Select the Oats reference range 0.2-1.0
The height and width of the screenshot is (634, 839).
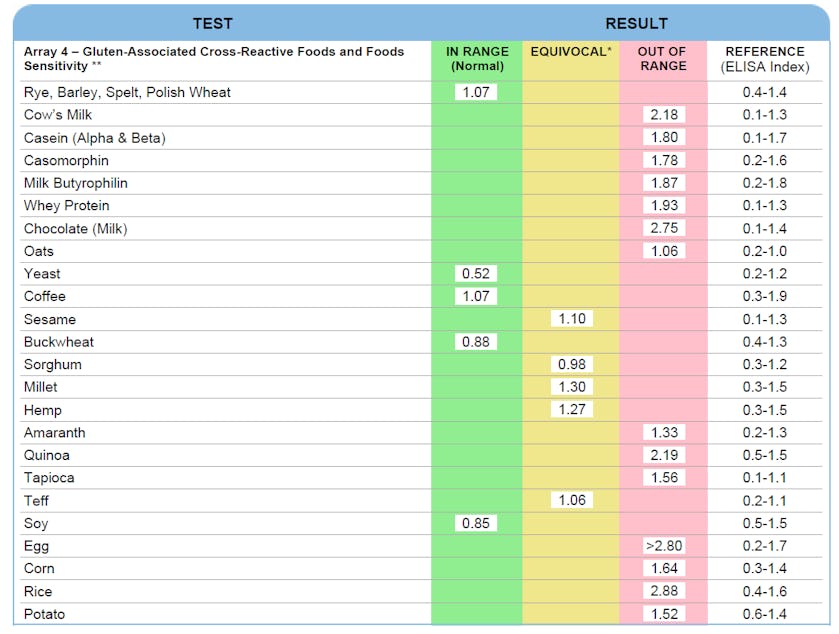(x=765, y=251)
